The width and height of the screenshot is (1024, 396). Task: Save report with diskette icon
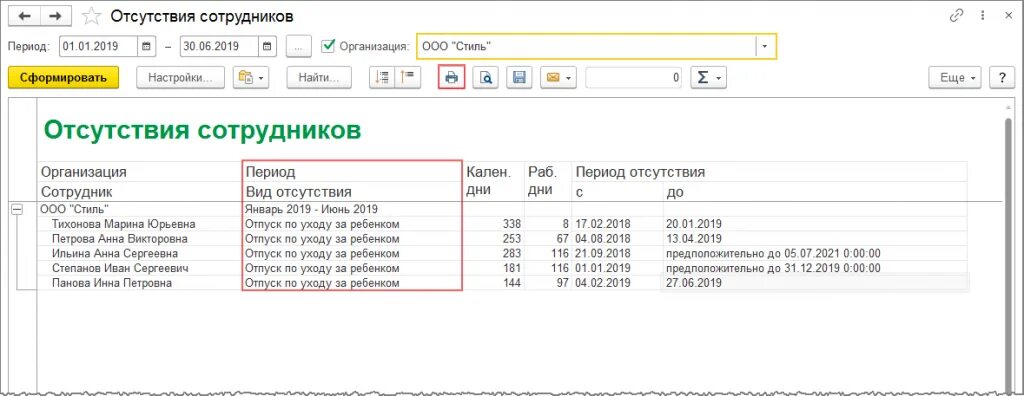pyautogui.click(x=519, y=78)
